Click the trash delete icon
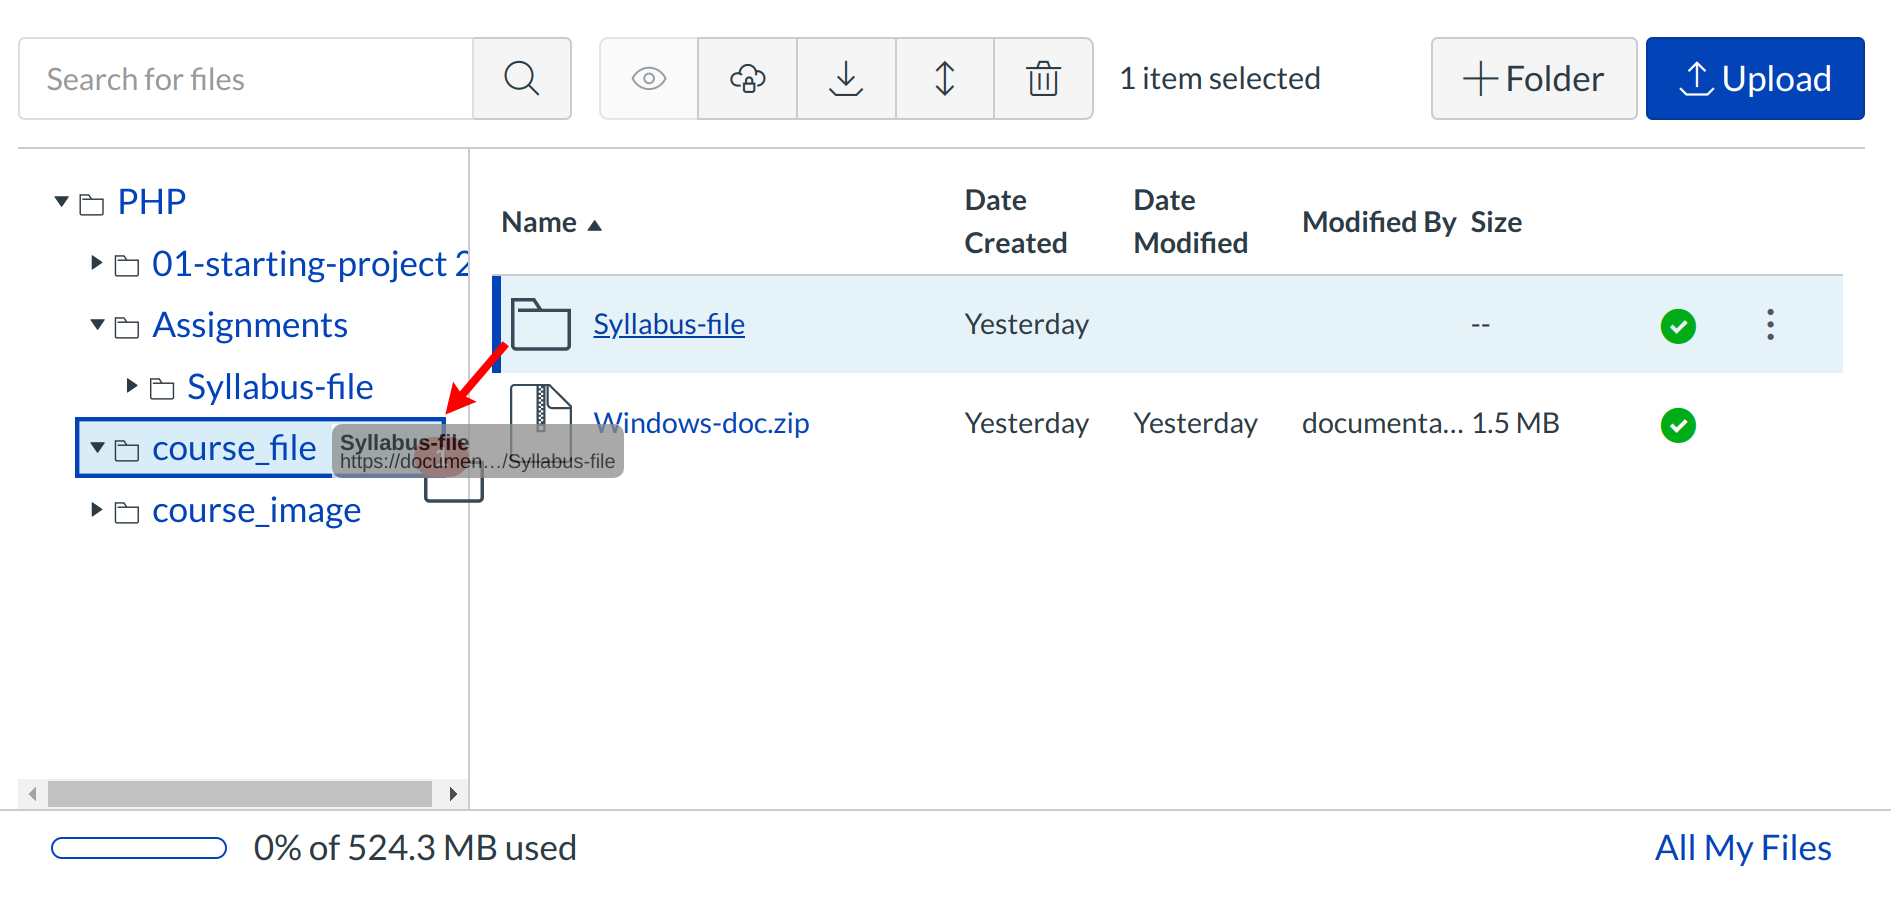The height and width of the screenshot is (910, 1891). coord(1043,79)
